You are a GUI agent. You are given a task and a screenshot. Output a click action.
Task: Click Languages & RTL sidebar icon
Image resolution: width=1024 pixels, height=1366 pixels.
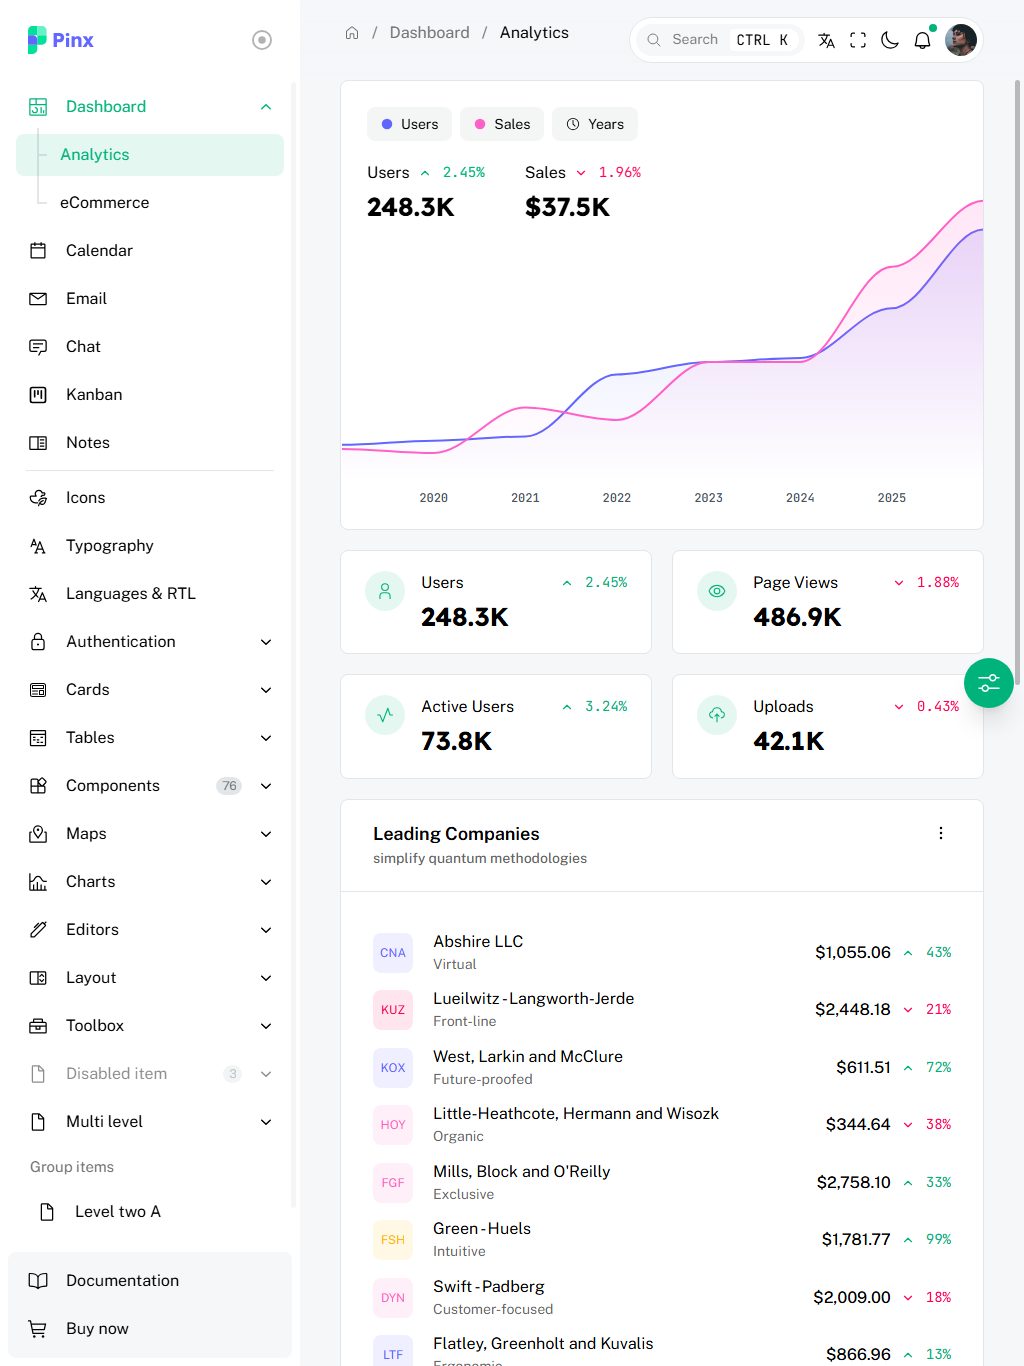click(38, 594)
